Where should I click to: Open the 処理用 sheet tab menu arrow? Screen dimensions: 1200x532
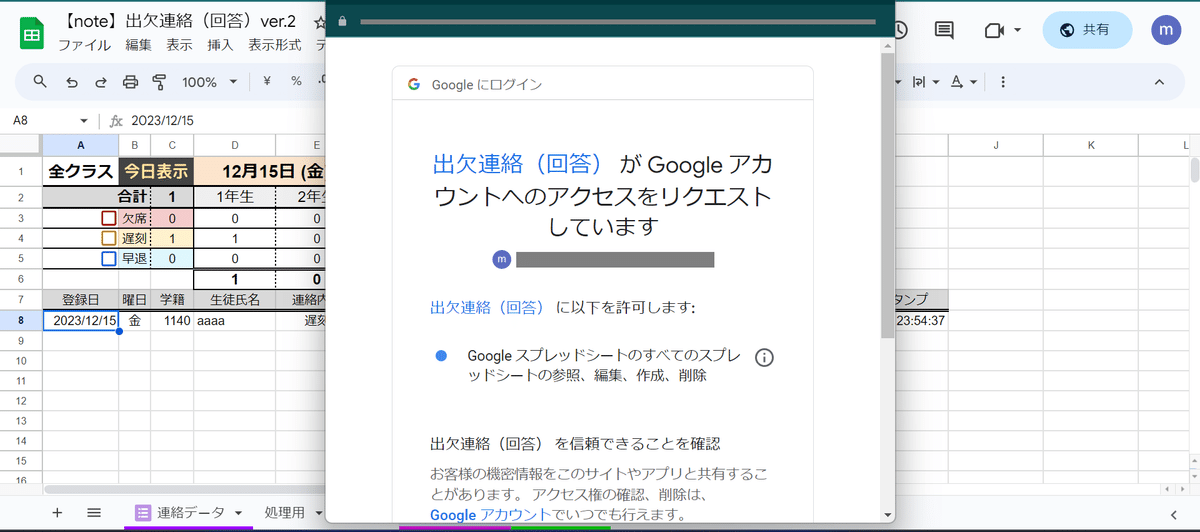(318, 513)
